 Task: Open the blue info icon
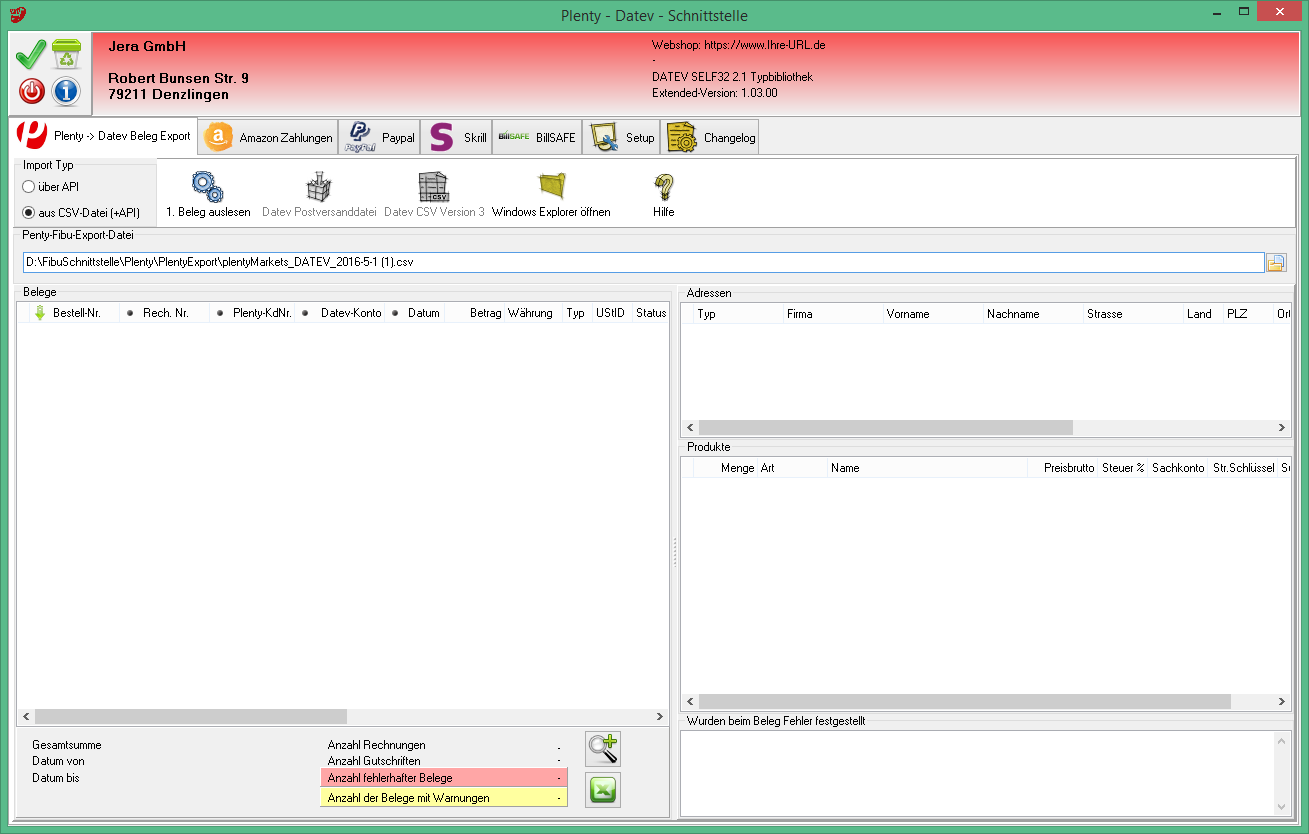click(x=66, y=91)
